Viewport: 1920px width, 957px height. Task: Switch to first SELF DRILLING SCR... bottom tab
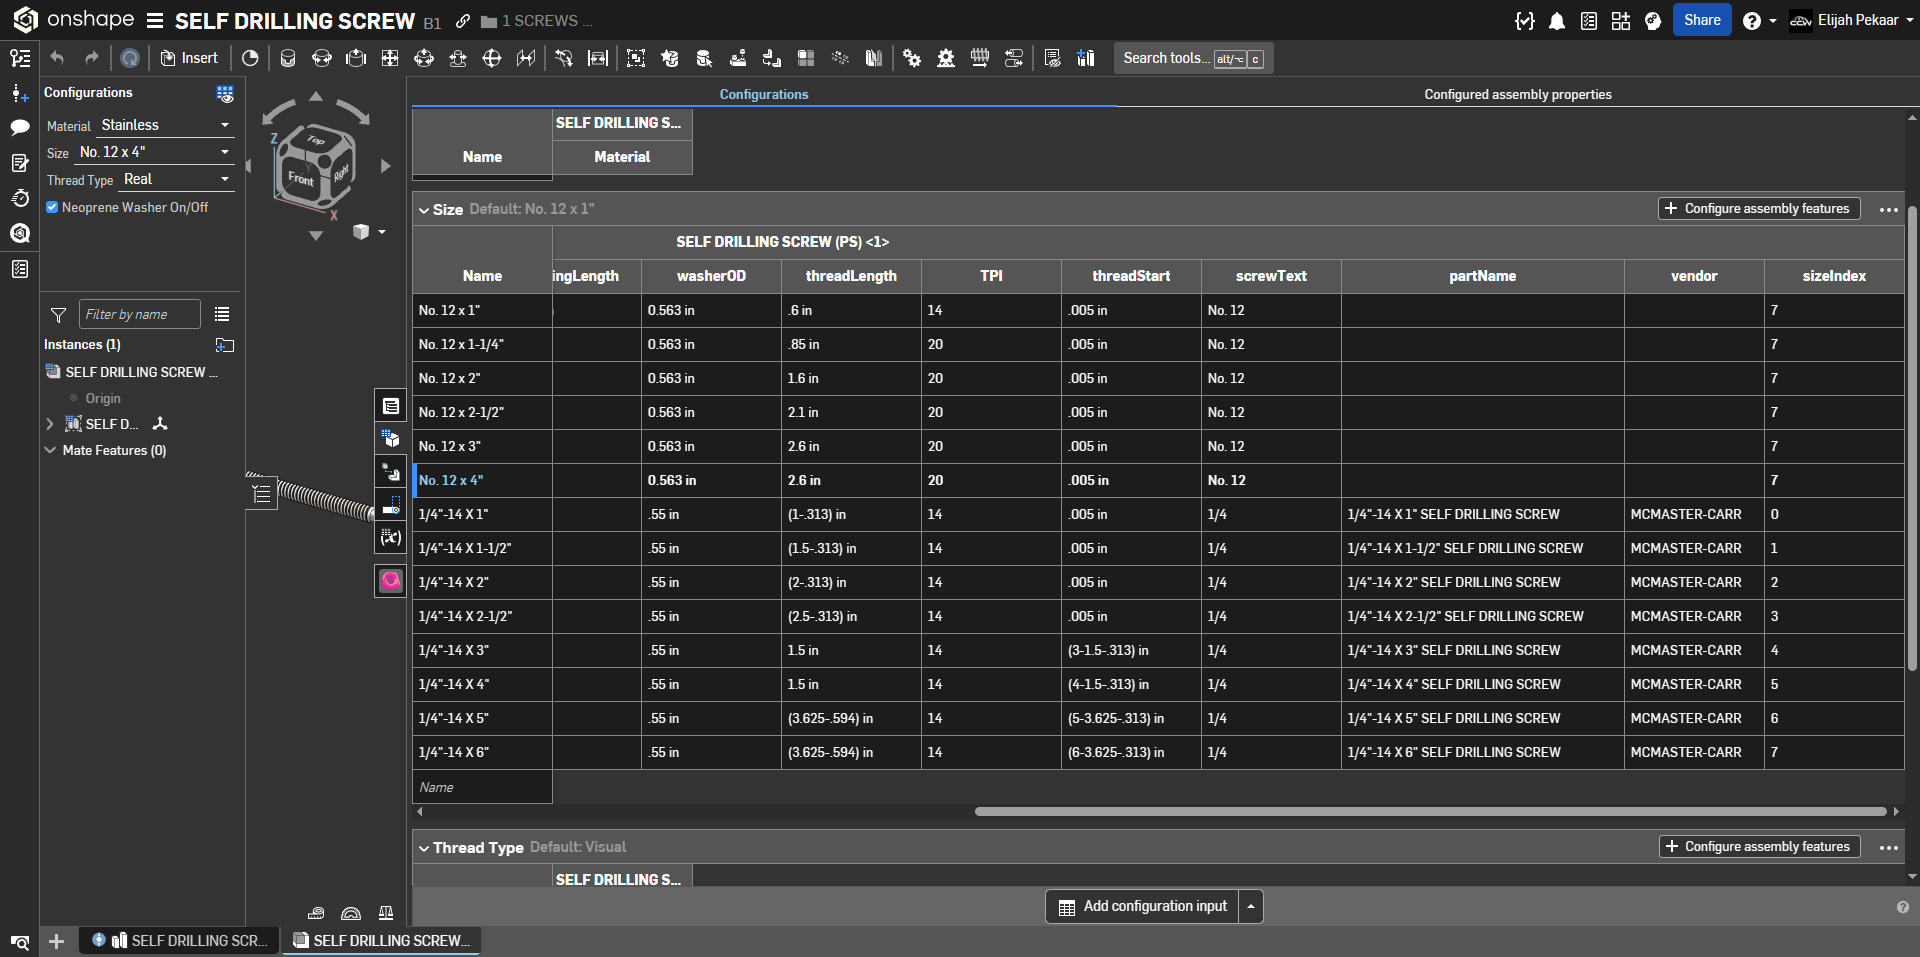click(x=180, y=941)
